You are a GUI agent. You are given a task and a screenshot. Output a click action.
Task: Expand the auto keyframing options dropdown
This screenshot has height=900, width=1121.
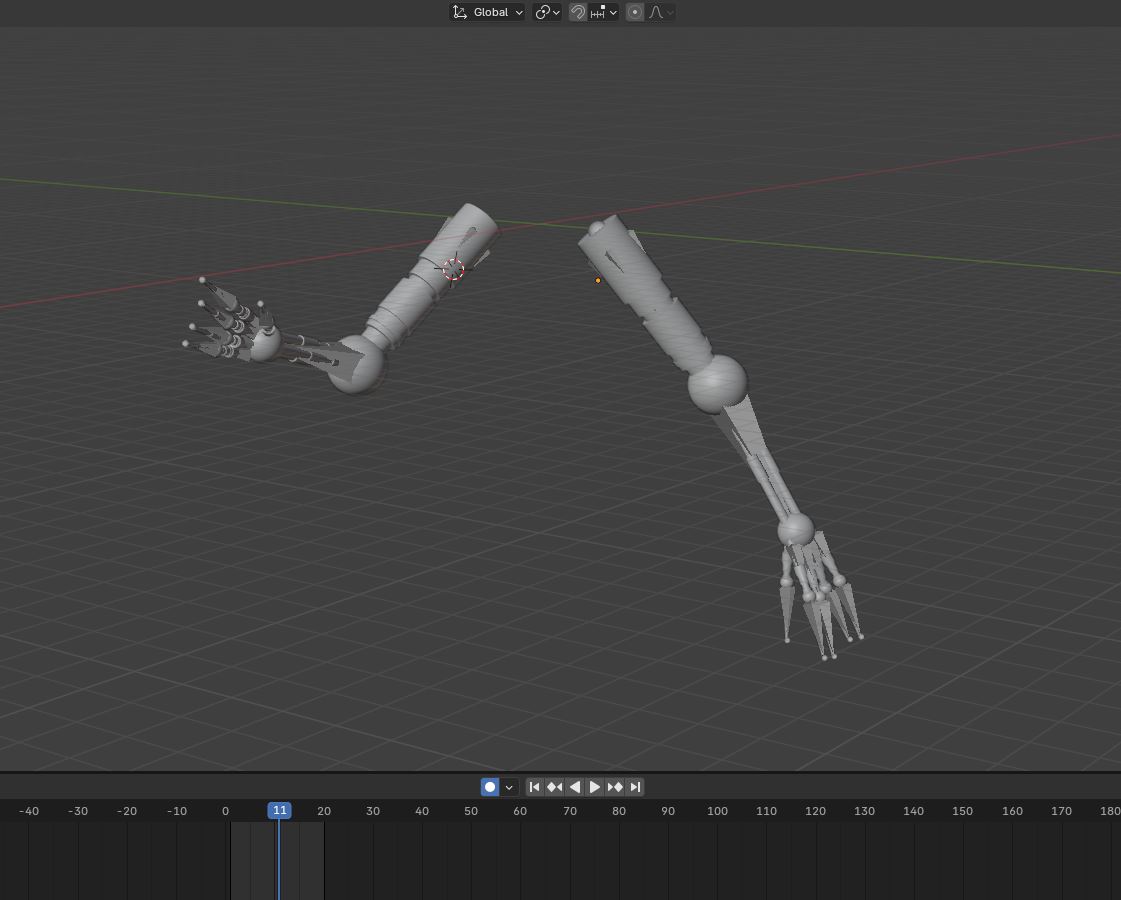coord(509,787)
